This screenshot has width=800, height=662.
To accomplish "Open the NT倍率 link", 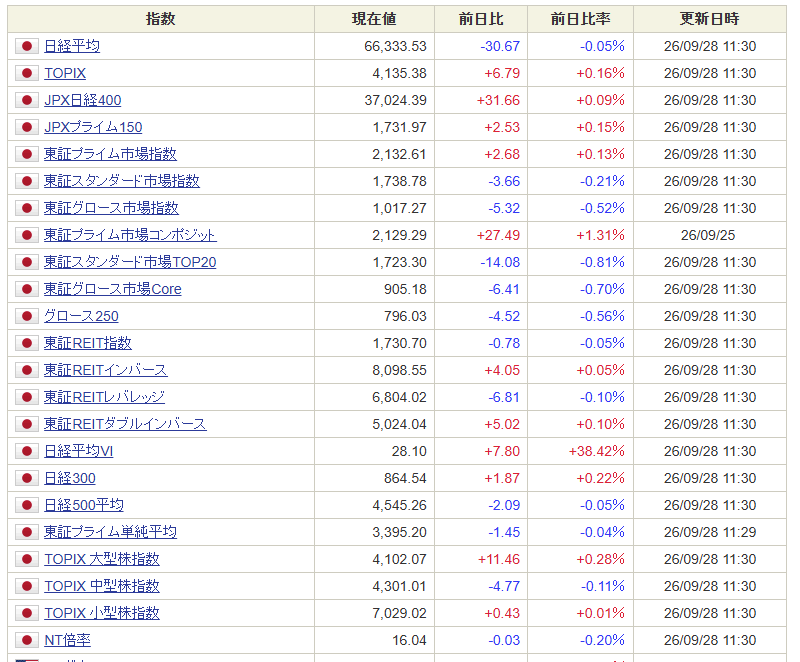I will (67, 641).
